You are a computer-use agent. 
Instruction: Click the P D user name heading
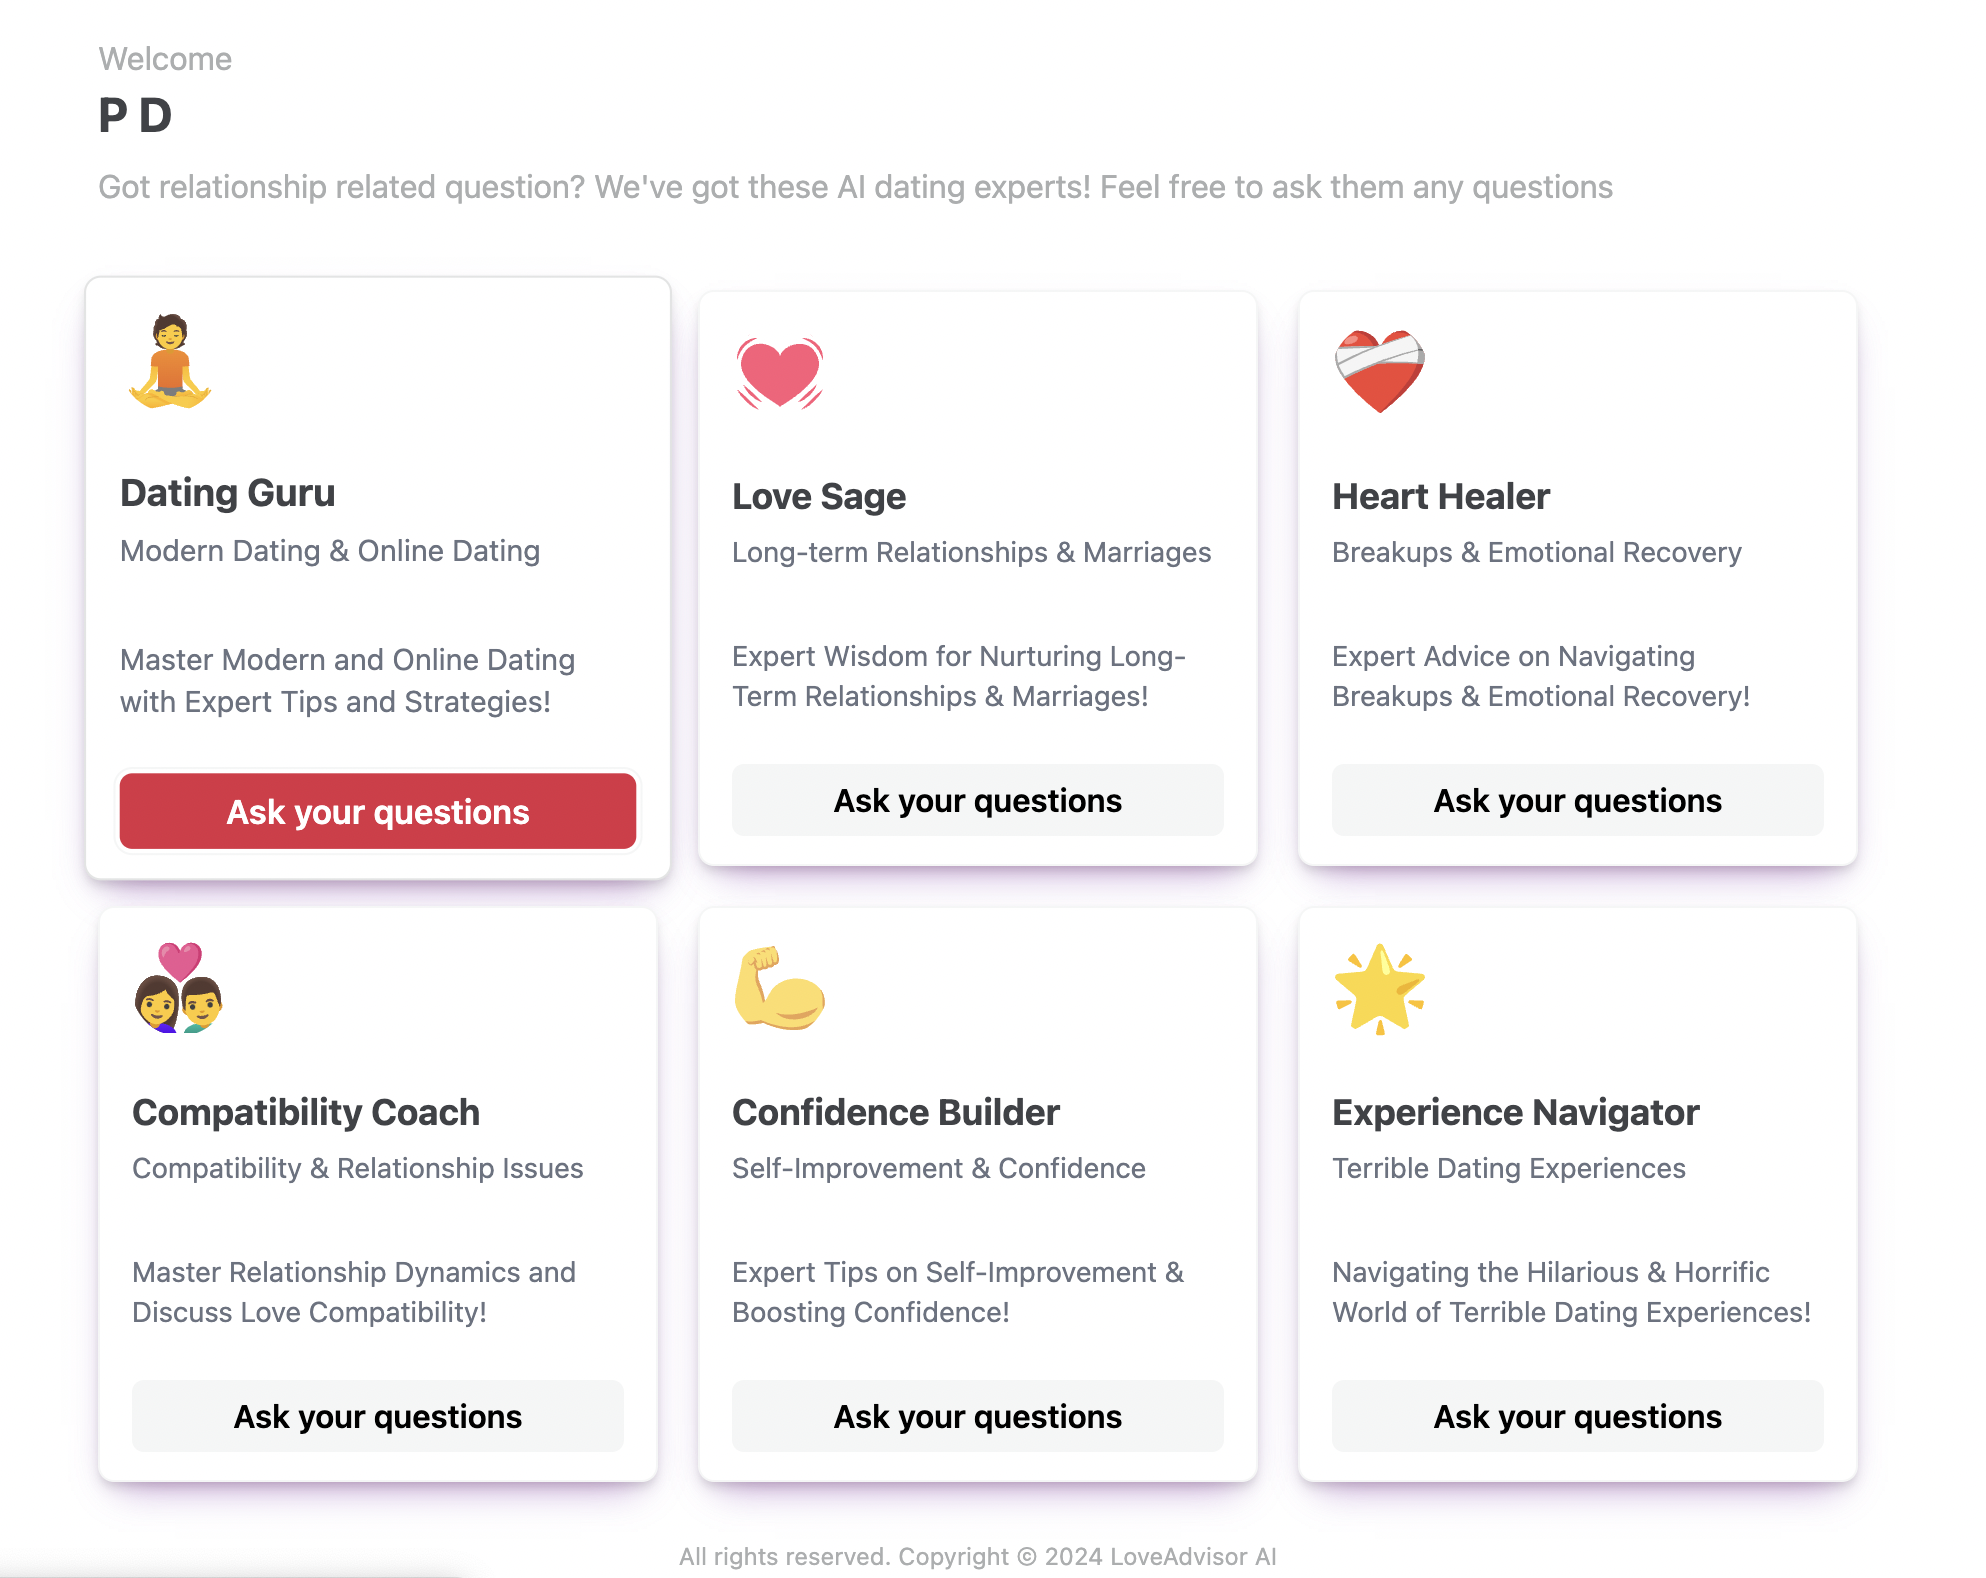136,115
